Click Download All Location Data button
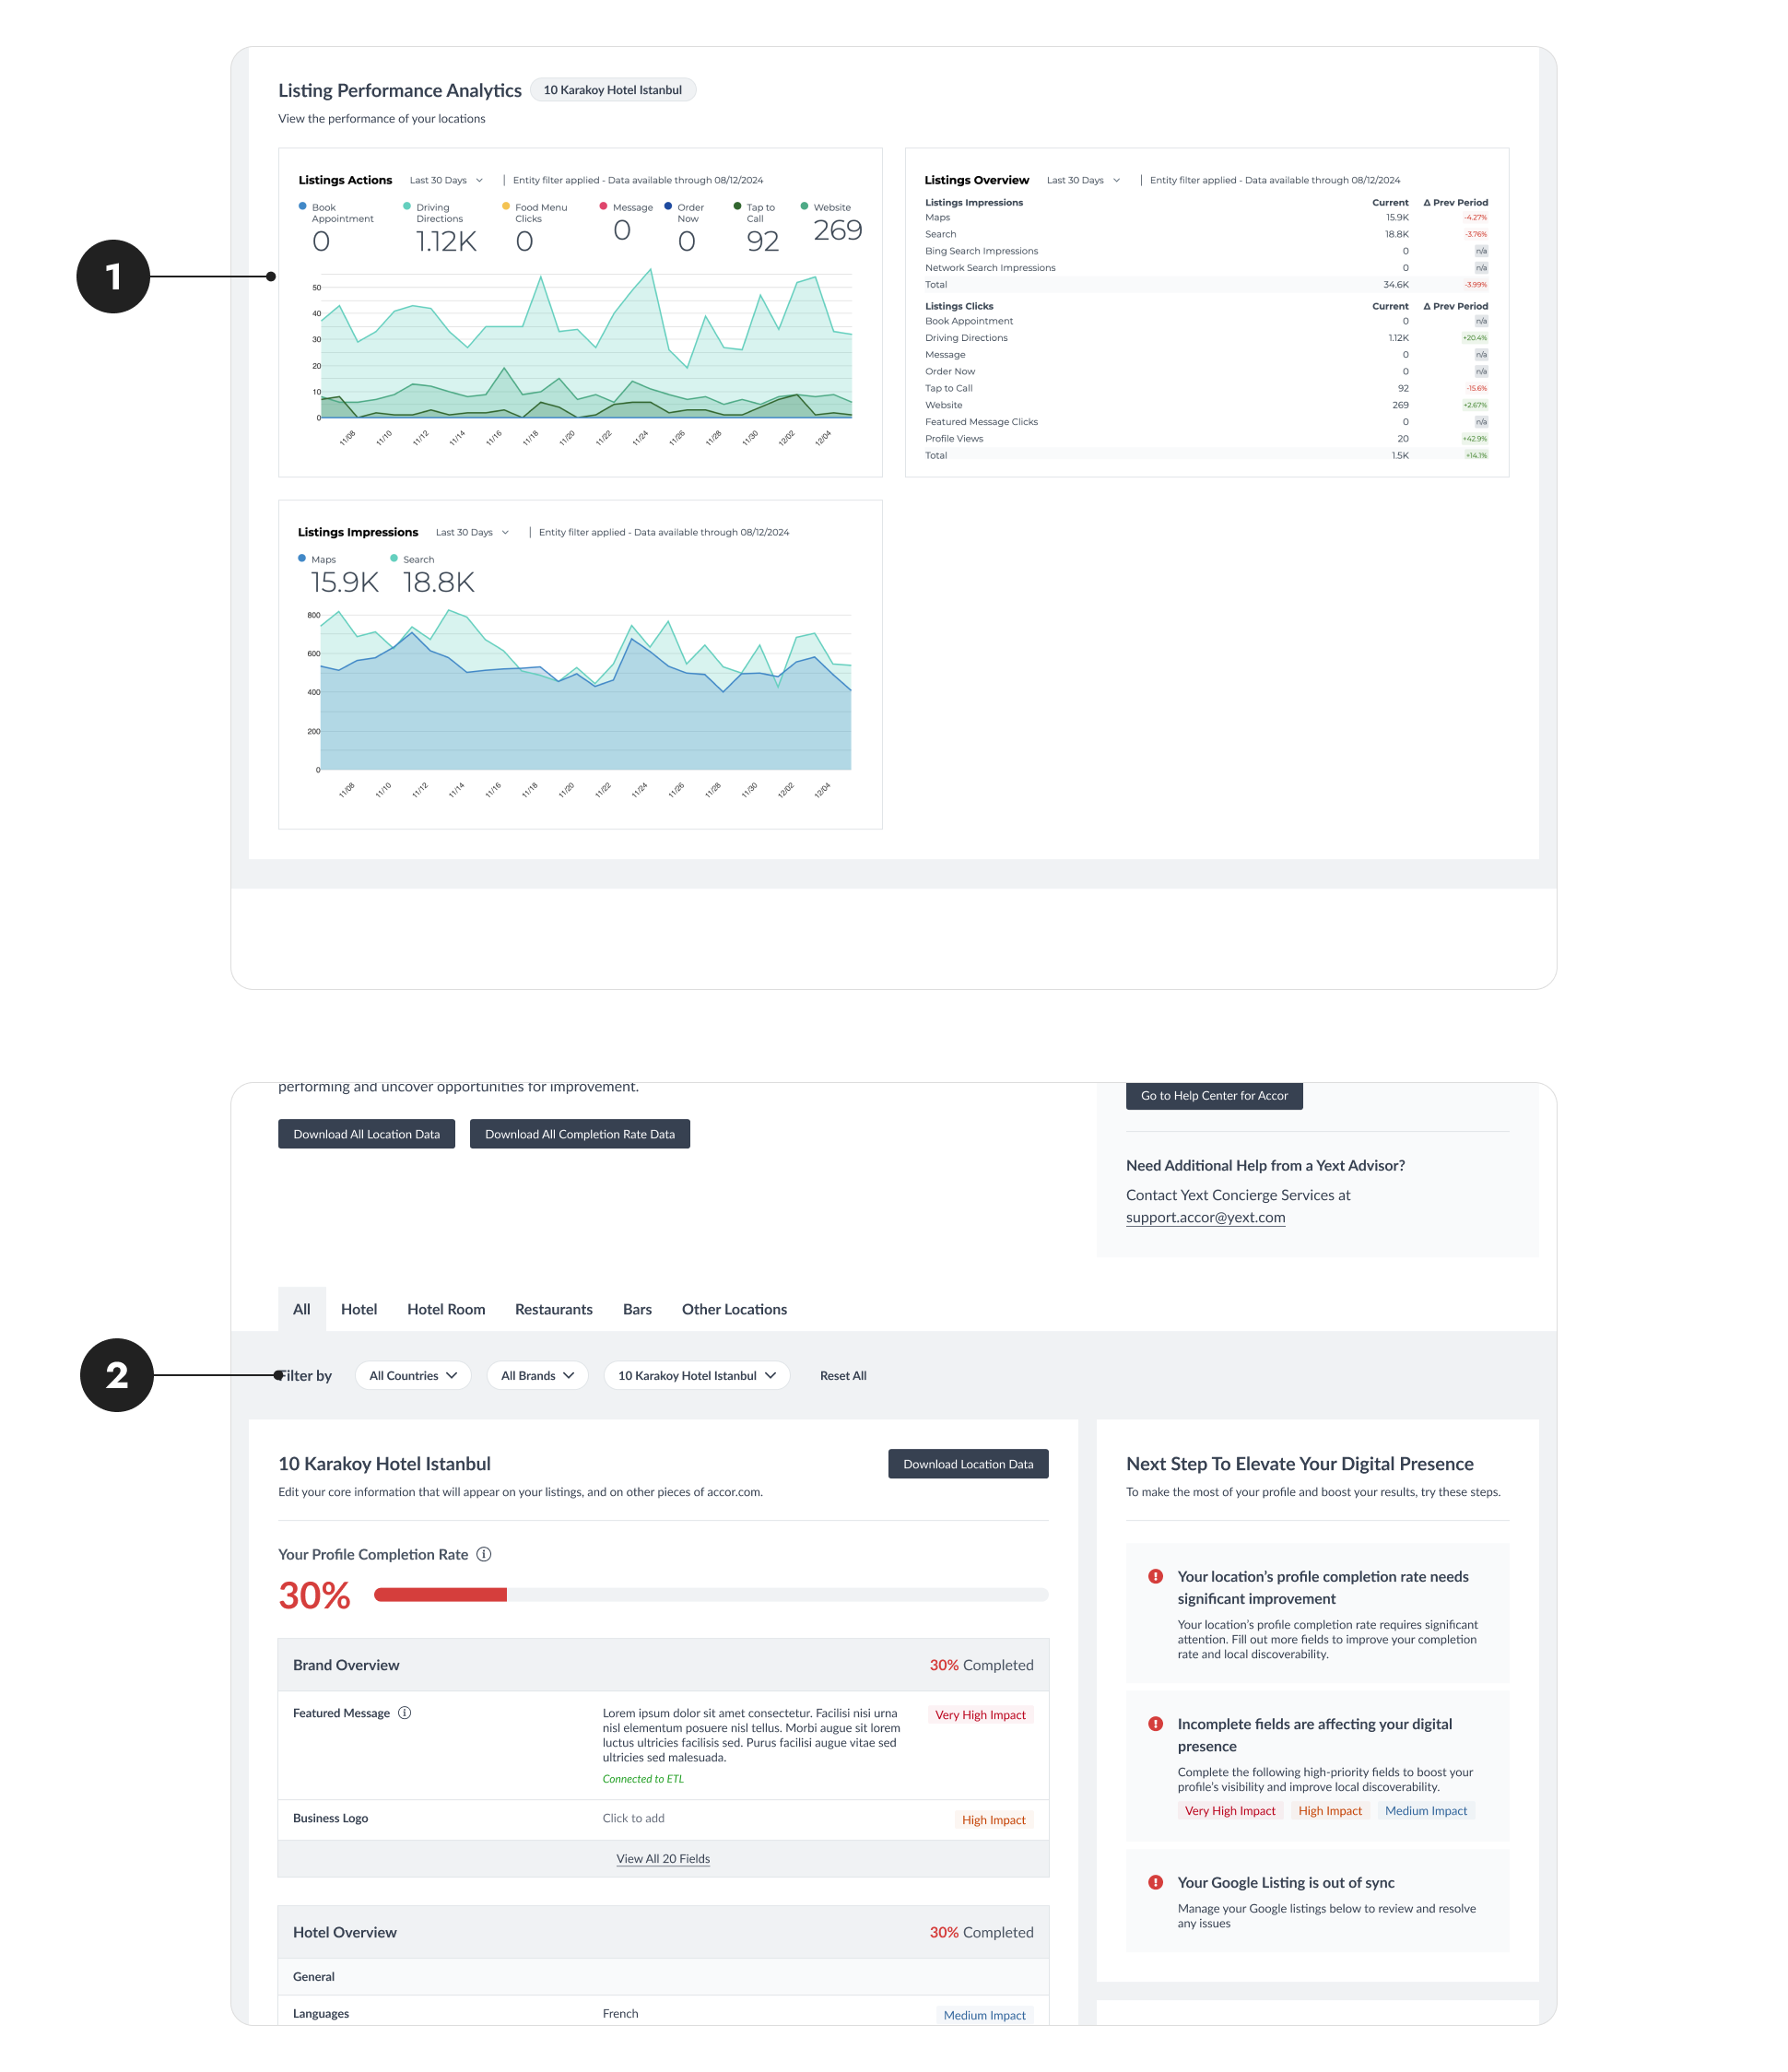This screenshot has width=1788, height=2072. pos(366,1134)
